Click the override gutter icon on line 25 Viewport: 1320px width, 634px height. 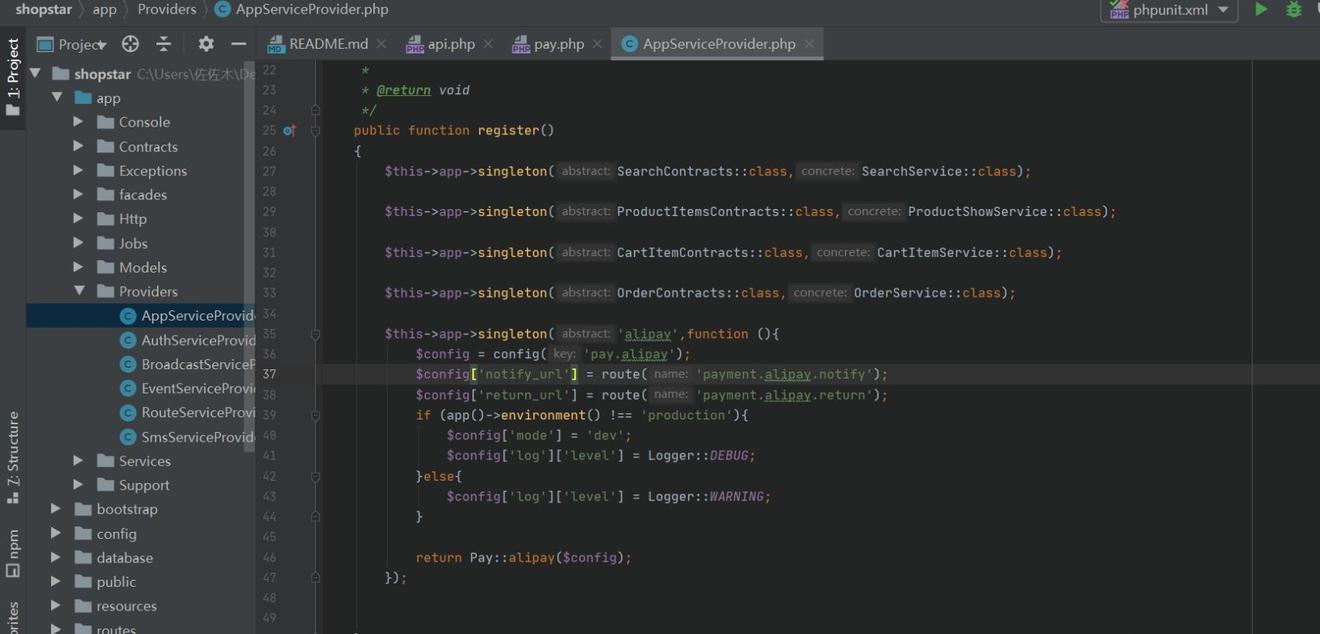pos(289,131)
